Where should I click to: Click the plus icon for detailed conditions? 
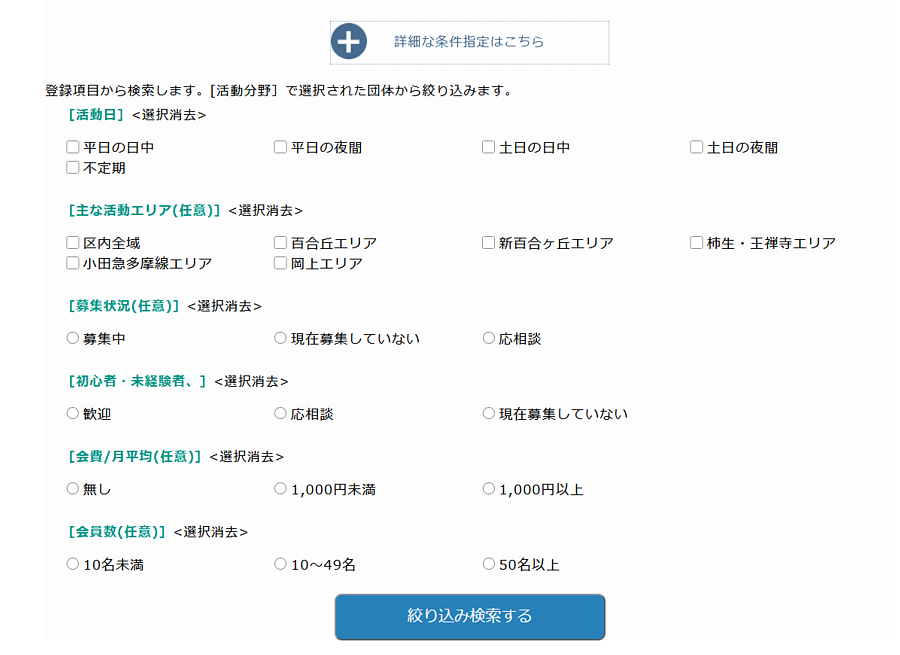click(349, 42)
